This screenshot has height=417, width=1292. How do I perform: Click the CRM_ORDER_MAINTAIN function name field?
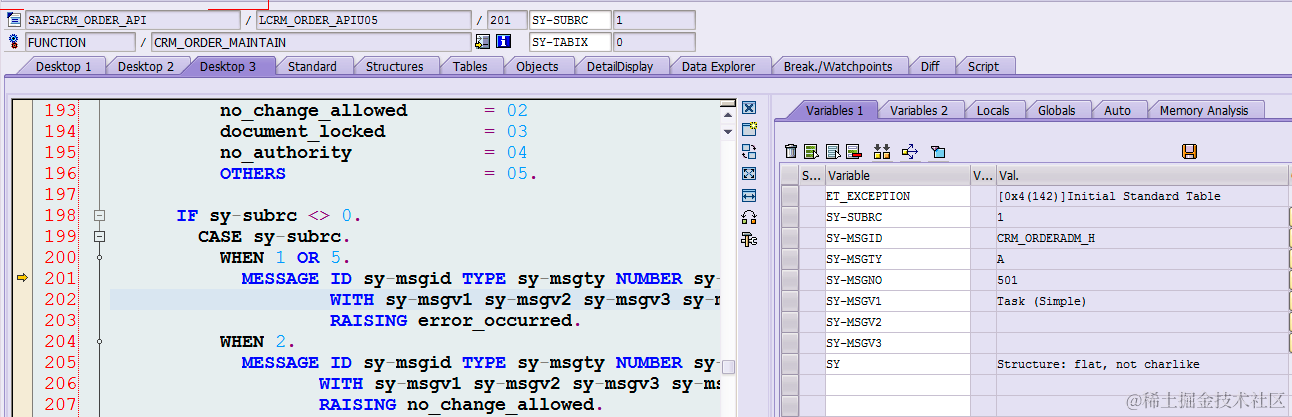coord(310,42)
